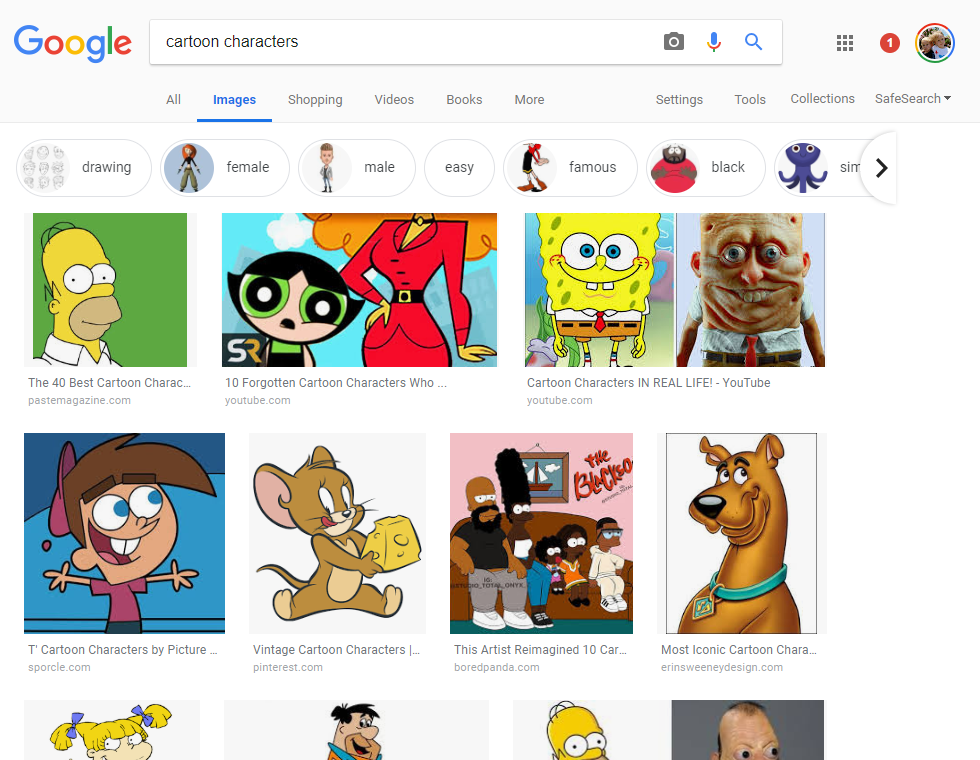Click the blue magnifier search button
Screen dimensions: 980x760
click(x=753, y=42)
